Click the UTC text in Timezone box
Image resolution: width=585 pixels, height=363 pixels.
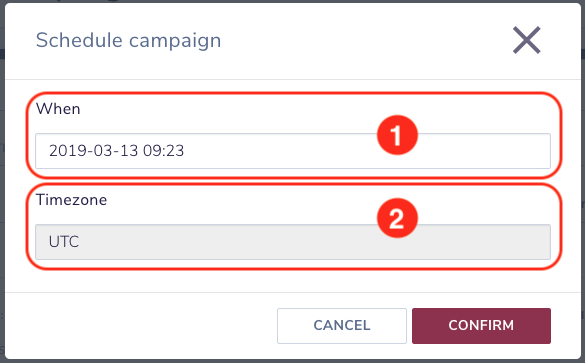64,242
